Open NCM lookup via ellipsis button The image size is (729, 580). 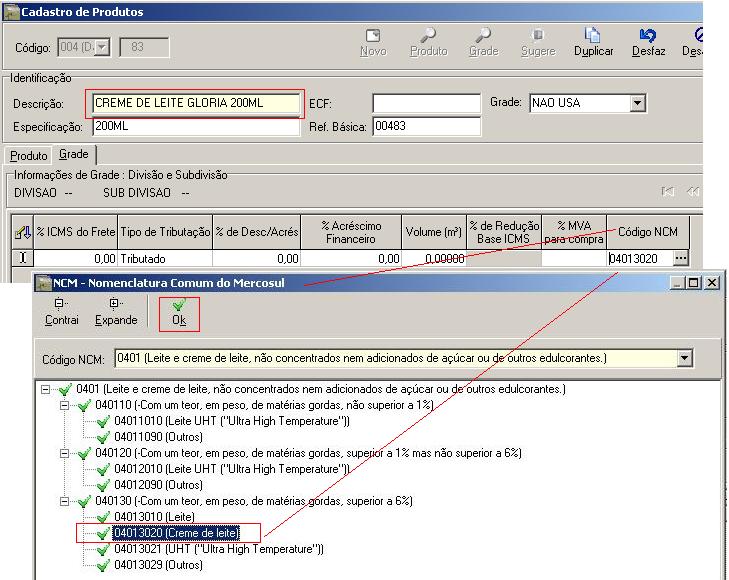pyautogui.click(x=680, y=258)
